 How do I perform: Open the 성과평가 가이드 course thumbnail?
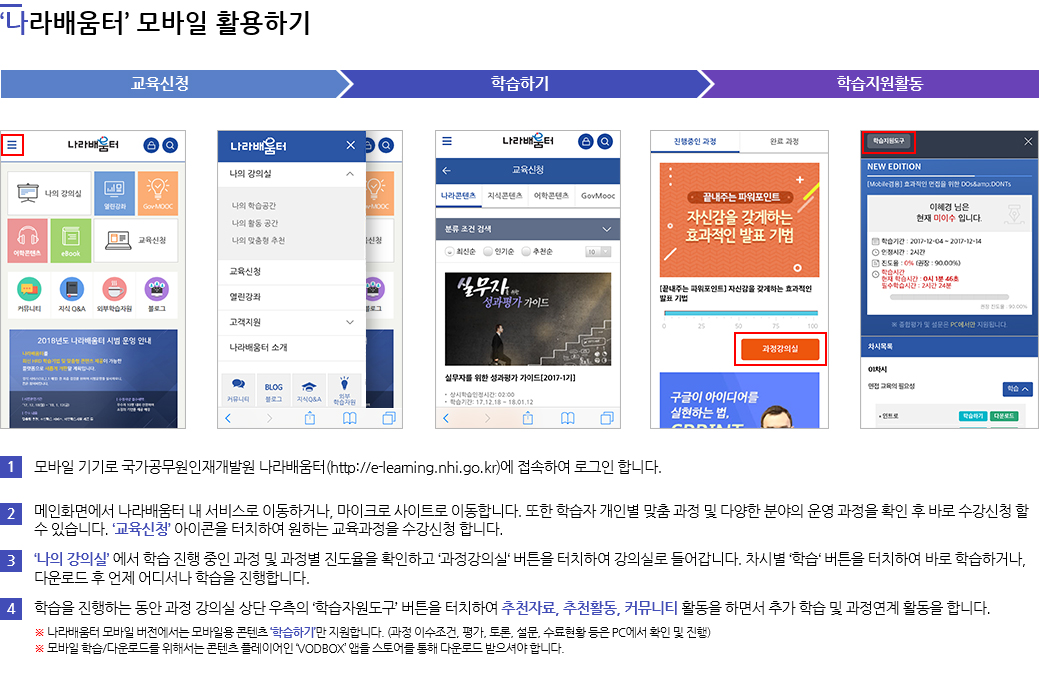tap(530, 321)
